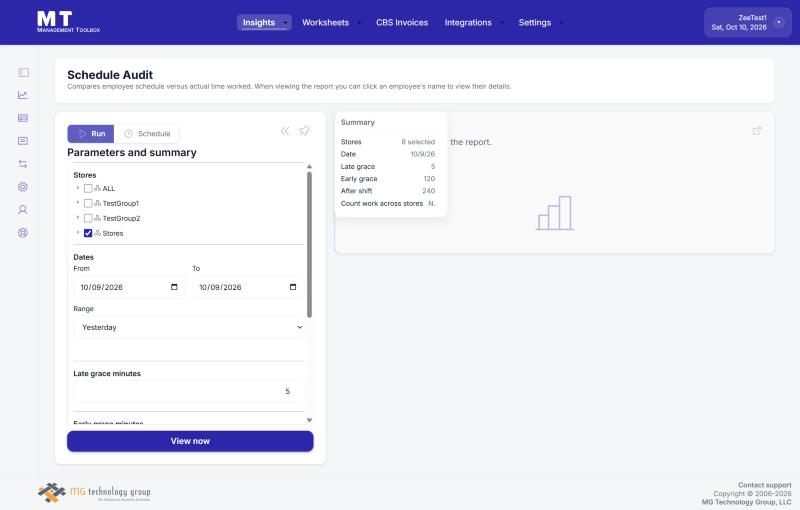Open the Settings menu
Image resolution: width=800 pixels, height=510 pixels.
pos(540,22)
